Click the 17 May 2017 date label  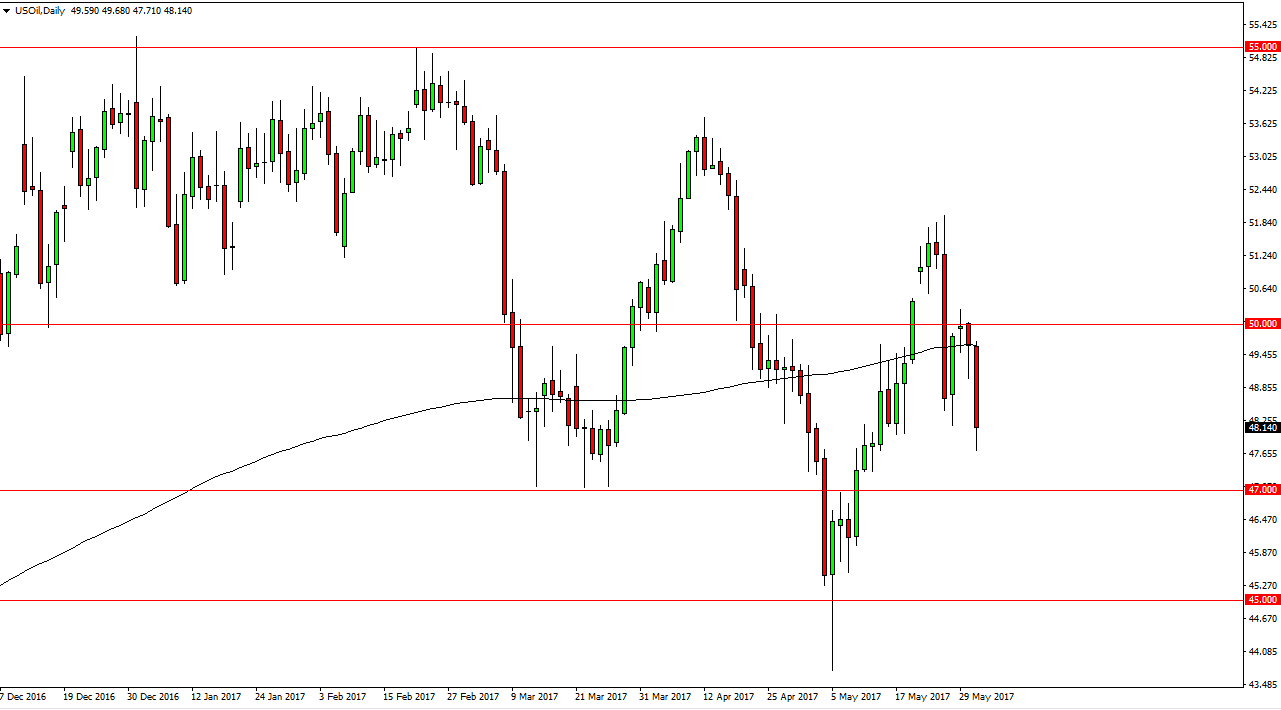click(920, 697)
